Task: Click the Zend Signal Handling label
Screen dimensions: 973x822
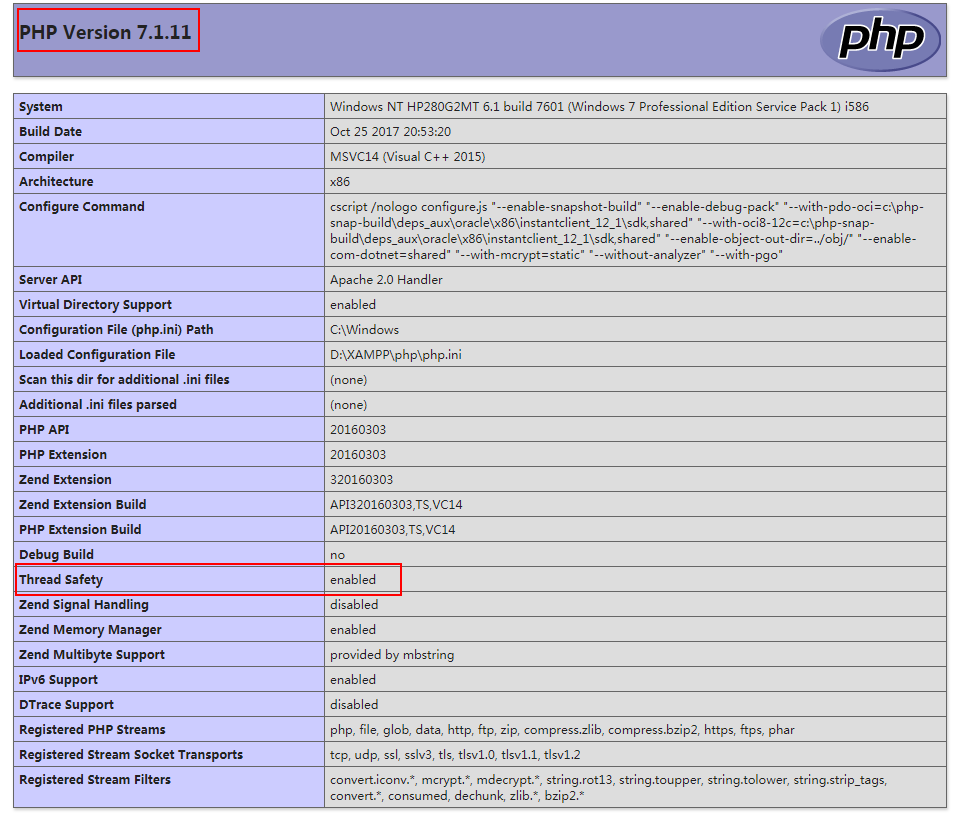Action: (84, 604)
